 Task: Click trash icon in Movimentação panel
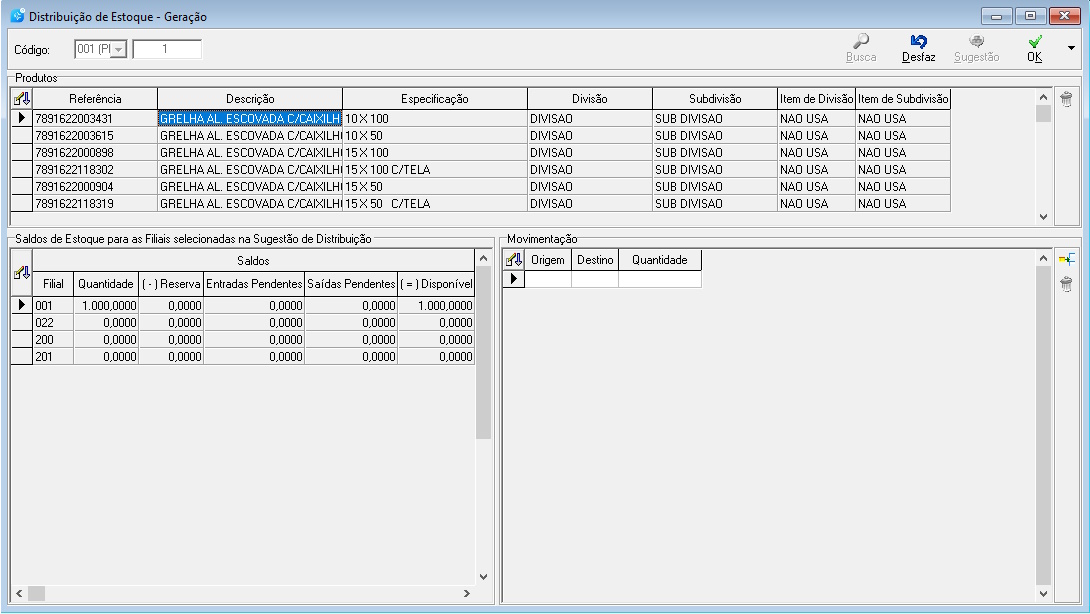tap(1066, 285)
